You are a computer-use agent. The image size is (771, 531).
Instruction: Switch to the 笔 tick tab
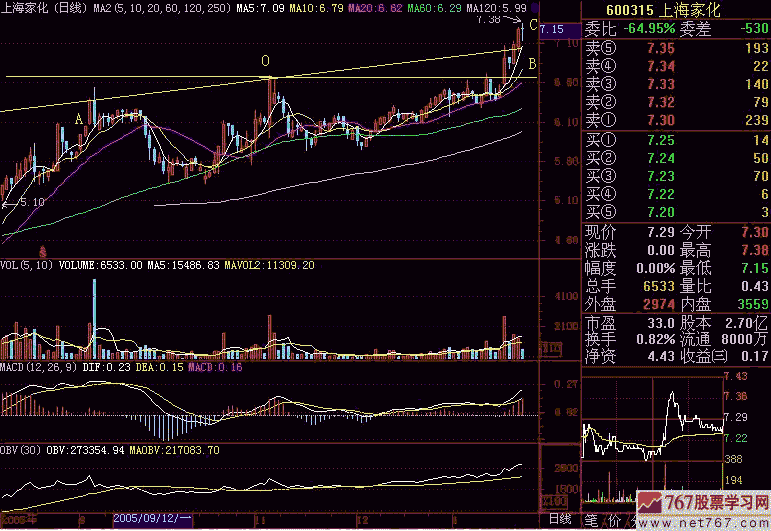[591, 519]
